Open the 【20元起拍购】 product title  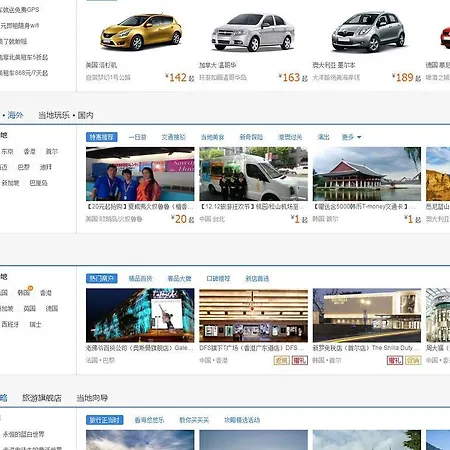[140, 207]
